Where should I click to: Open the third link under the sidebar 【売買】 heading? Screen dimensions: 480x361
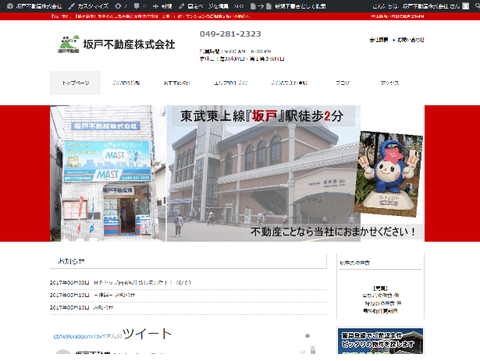(x=381, y=311)
